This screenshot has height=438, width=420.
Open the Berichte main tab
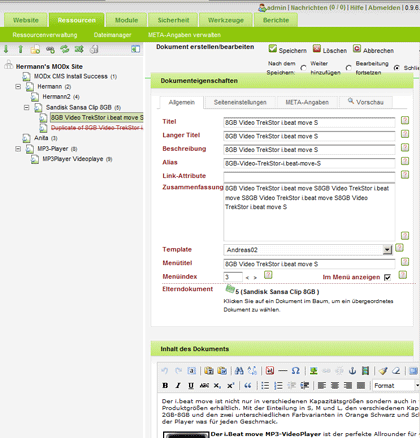[x=276, y=20]
